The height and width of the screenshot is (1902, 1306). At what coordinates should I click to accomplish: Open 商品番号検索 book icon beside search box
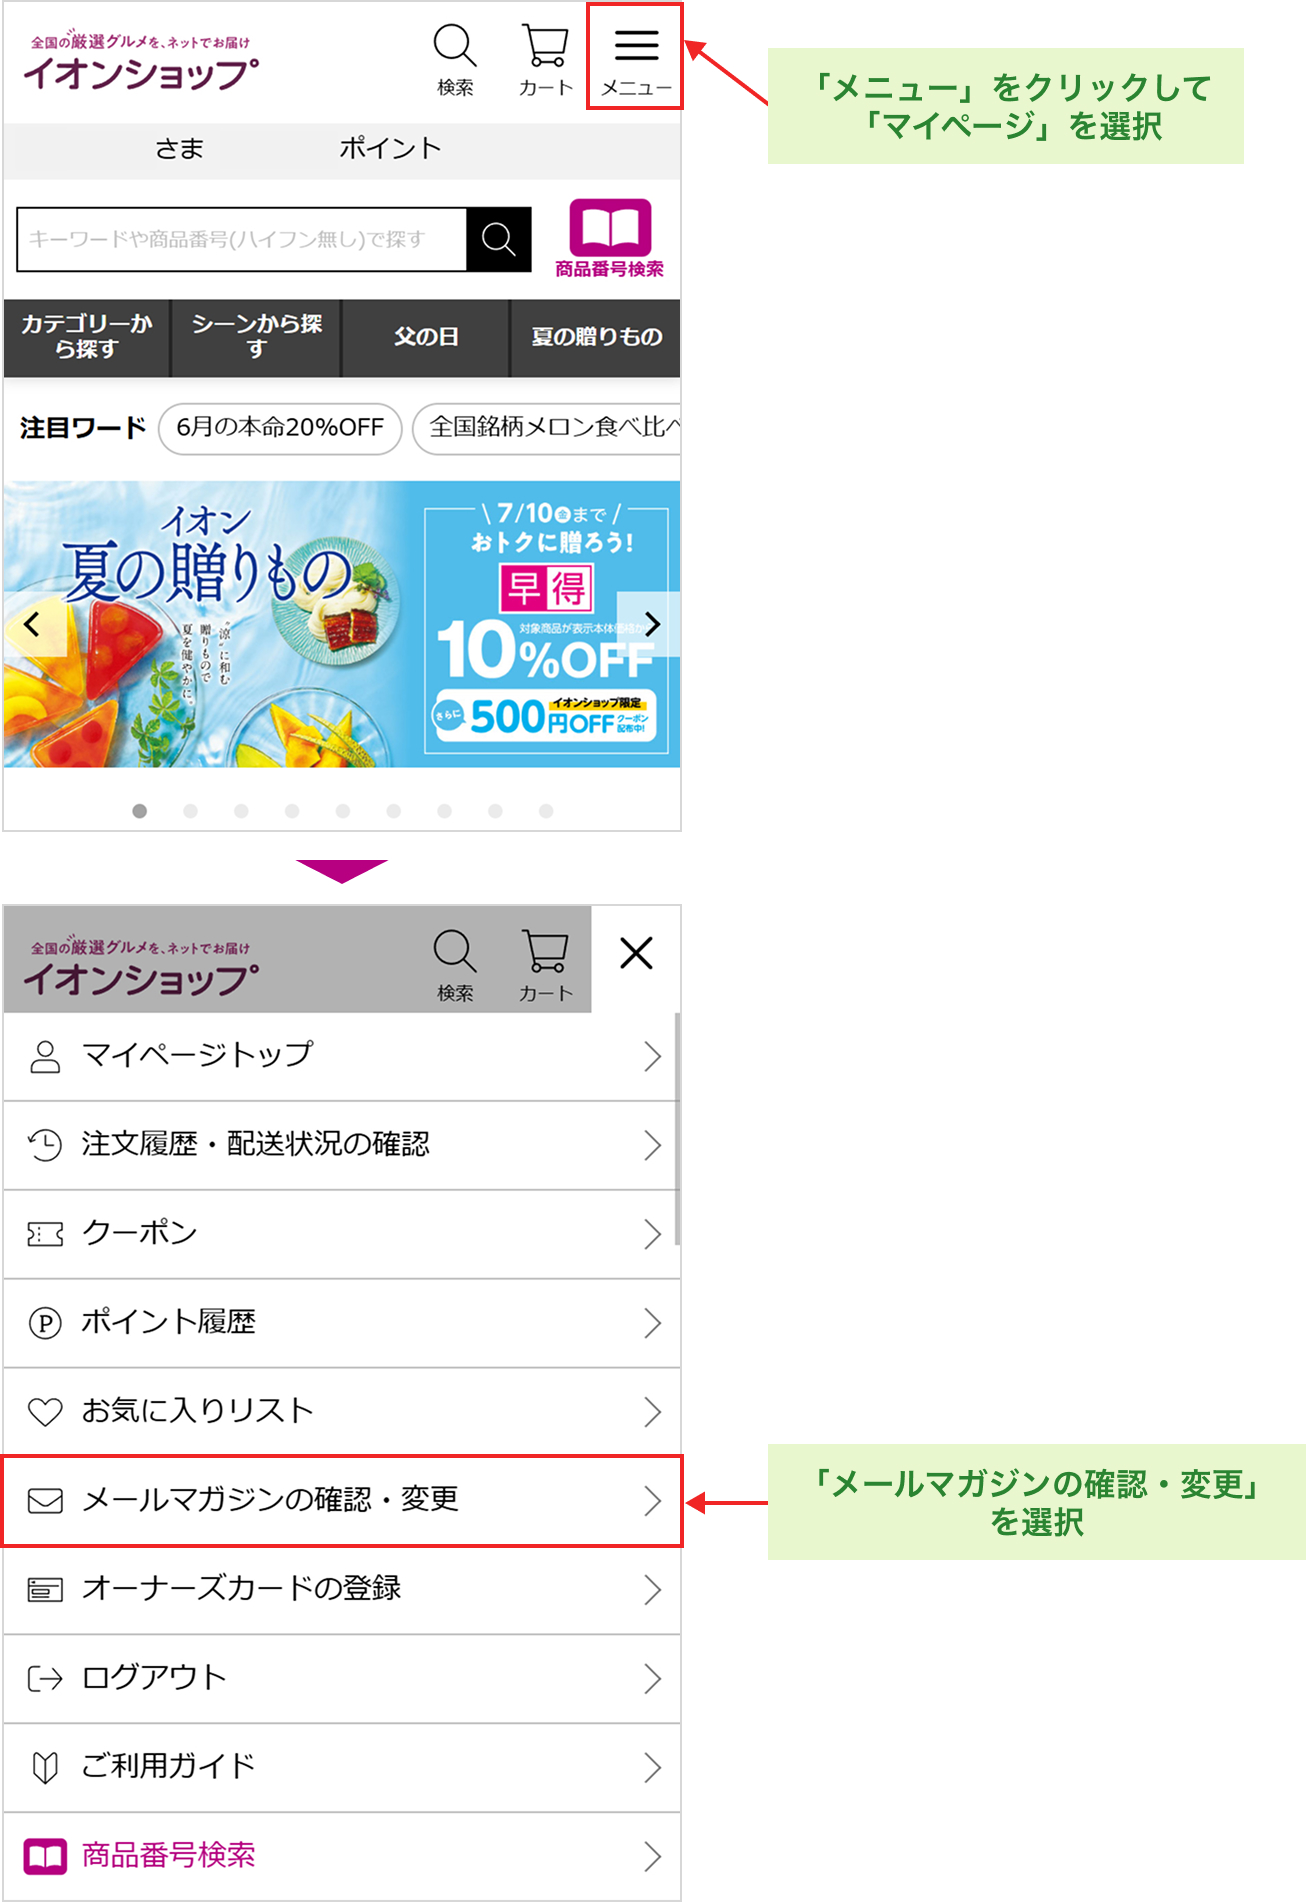[609, 238]
